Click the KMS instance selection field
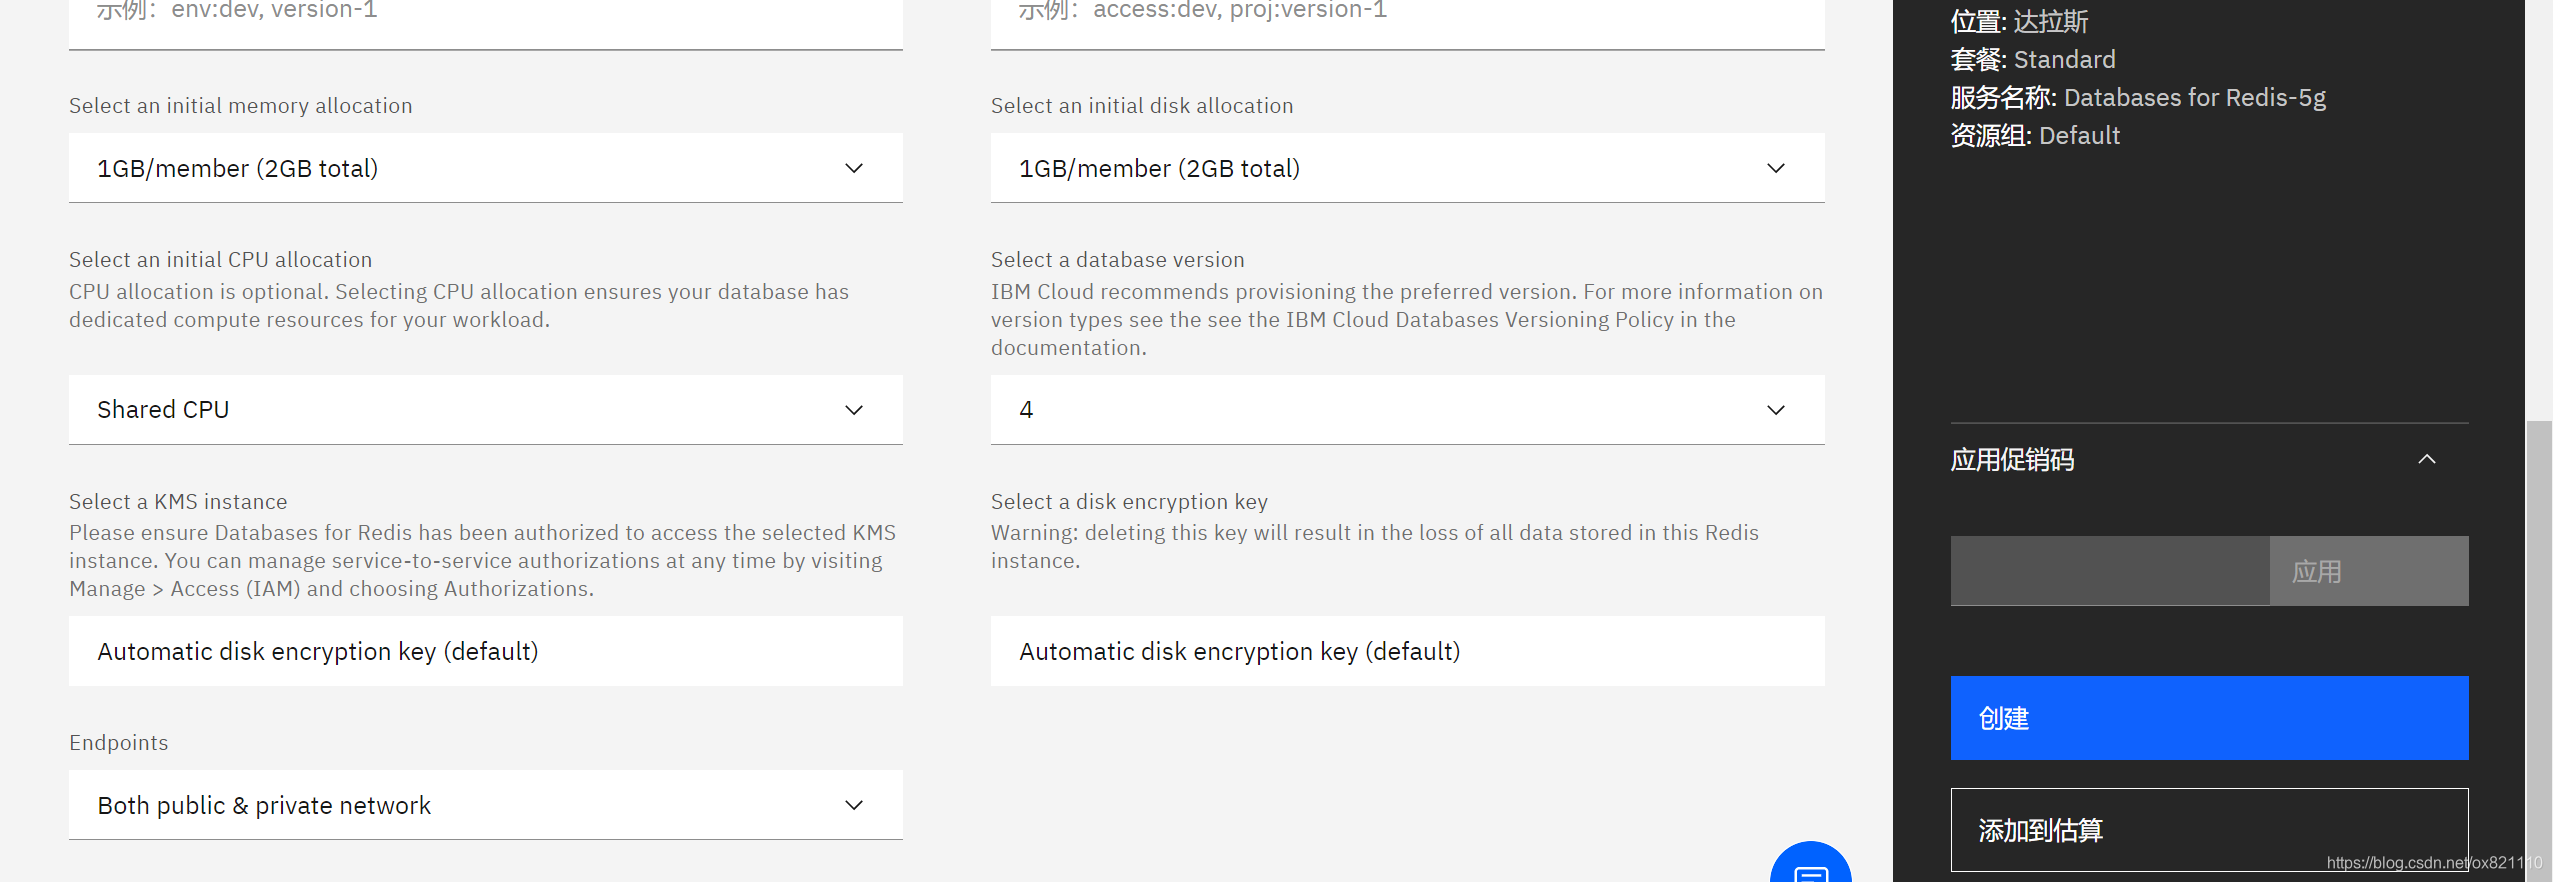Viewport: 2553px width, 882px height. [x=485, y=651]
